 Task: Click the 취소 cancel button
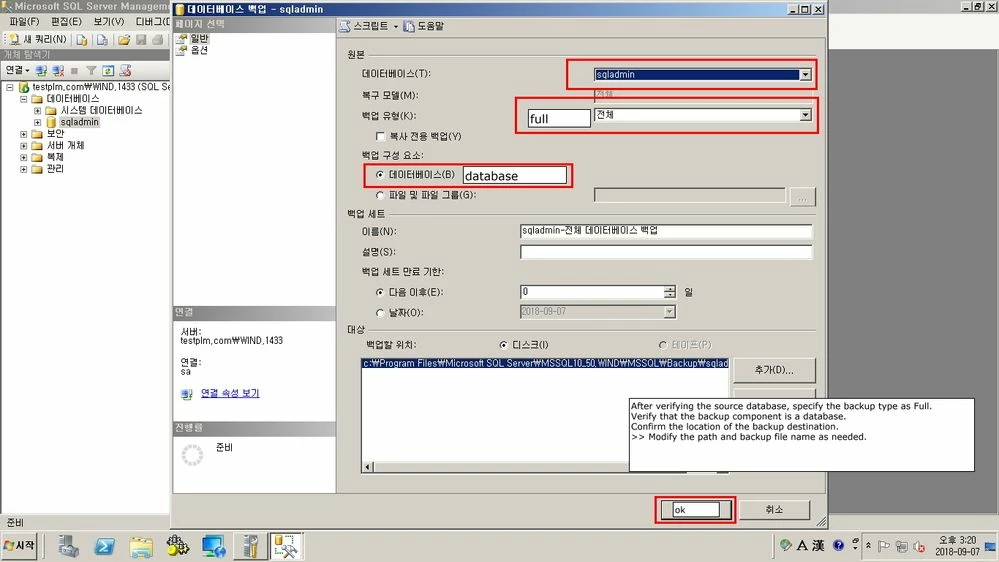point(774,510)
